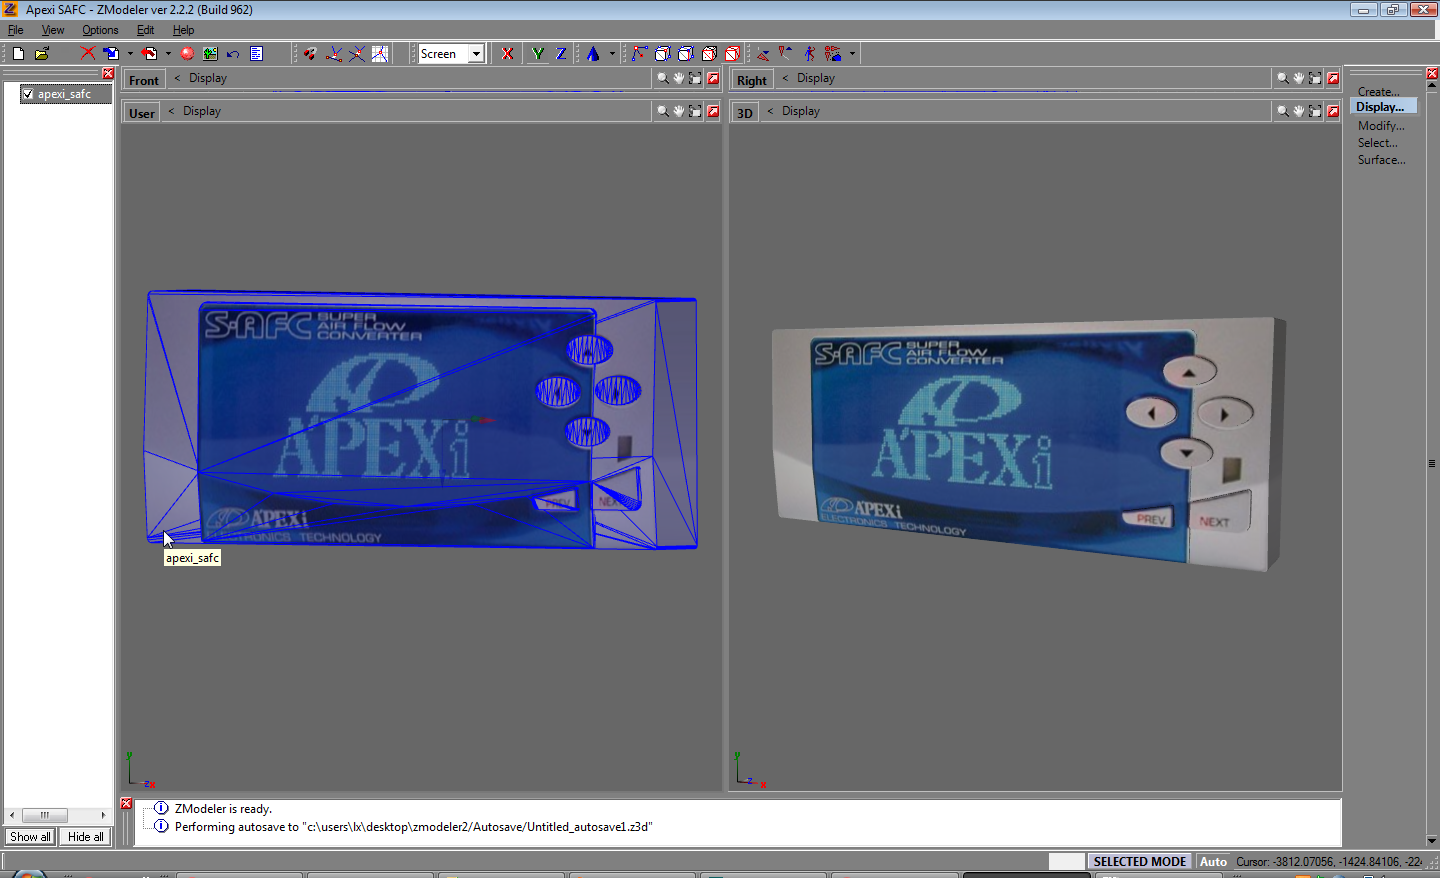Click pan hand icon in 3D viewport
The height and width of the screenshot is (878, 1440).
[1299, 111]
